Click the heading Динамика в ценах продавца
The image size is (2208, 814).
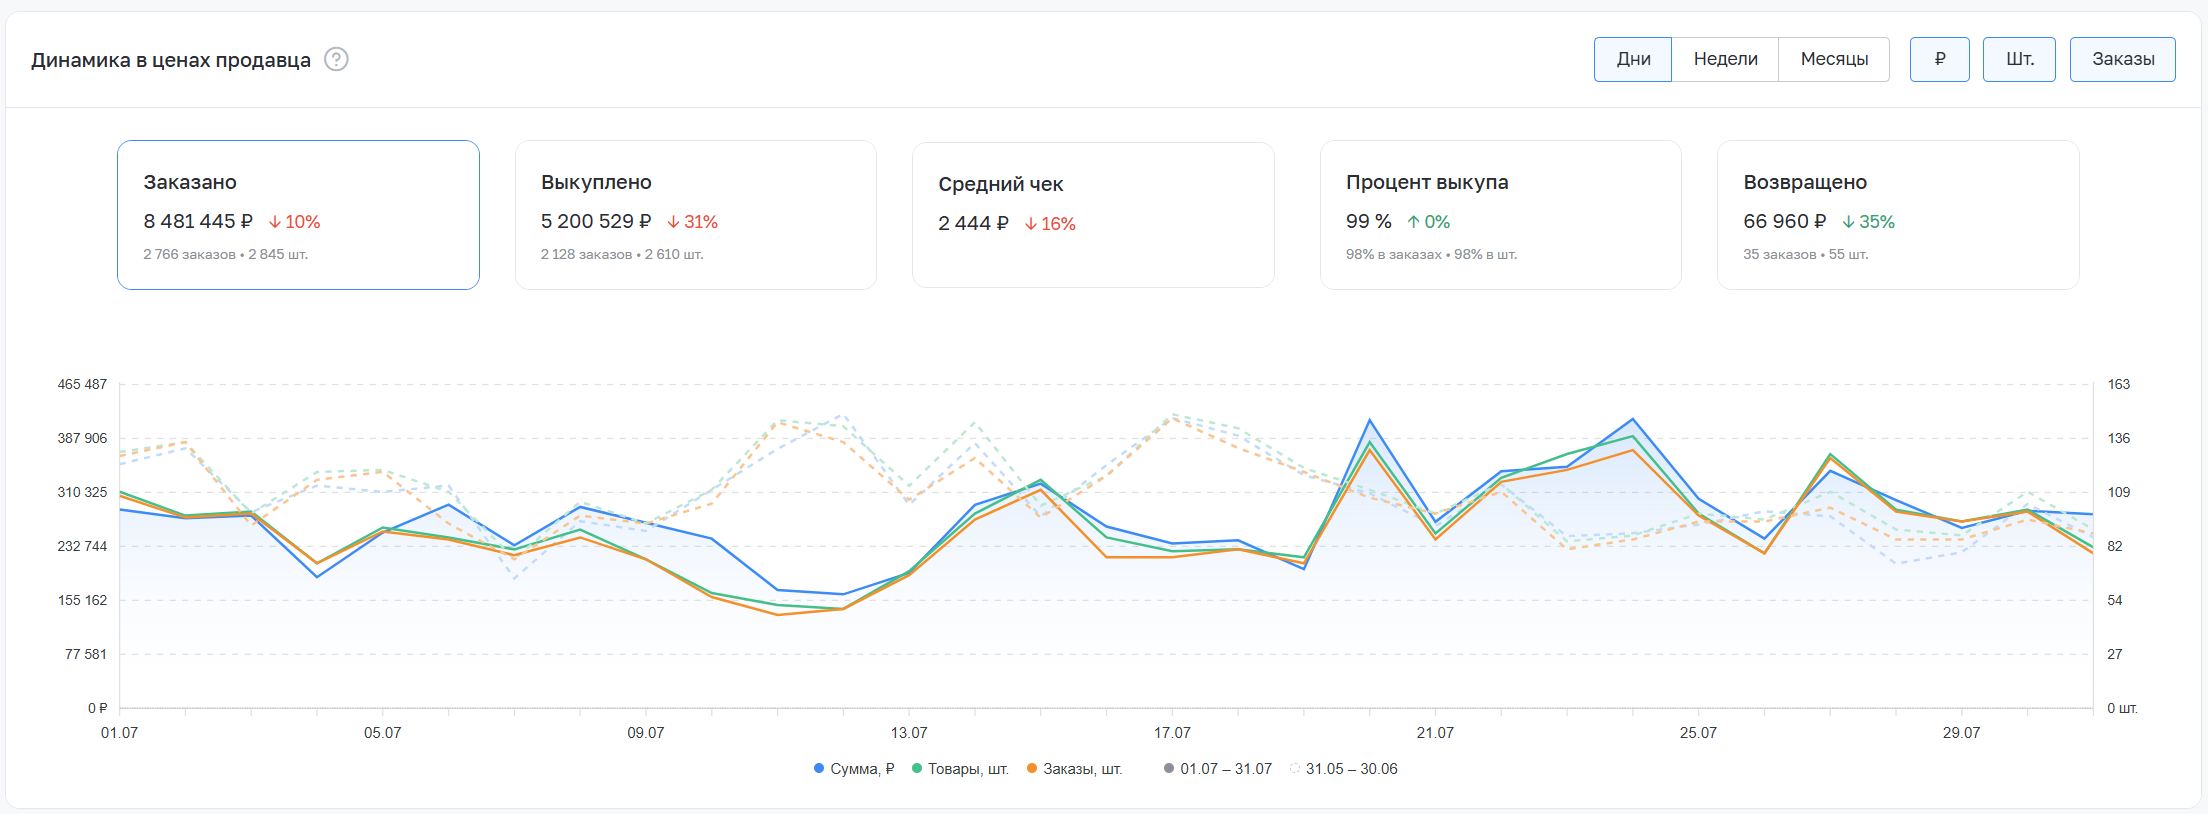click(171, 60)
